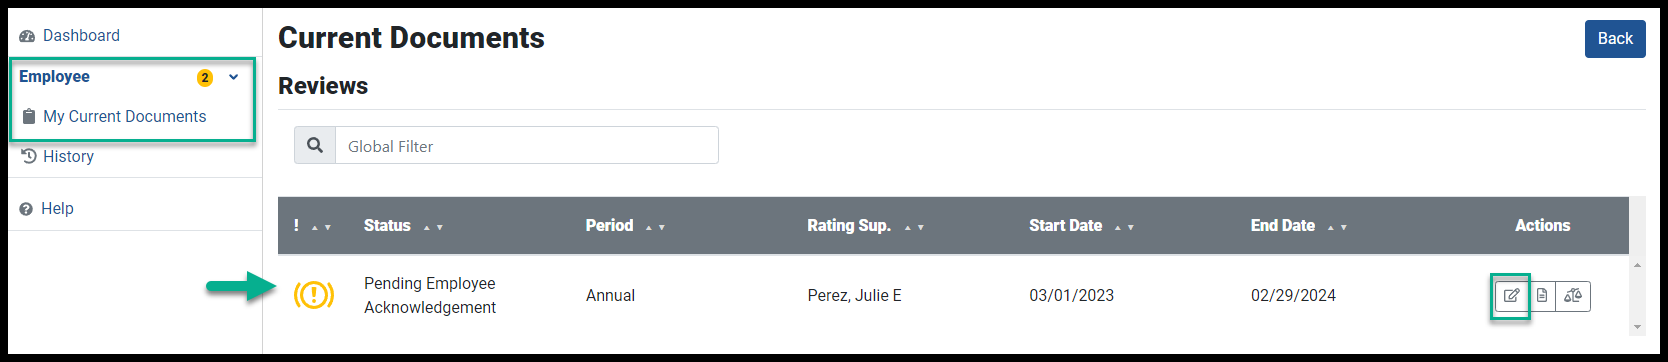Viewport: 1668px width, 362px height.
Task: Open the Help link in sidebar
Action: (x=57, y=209)
